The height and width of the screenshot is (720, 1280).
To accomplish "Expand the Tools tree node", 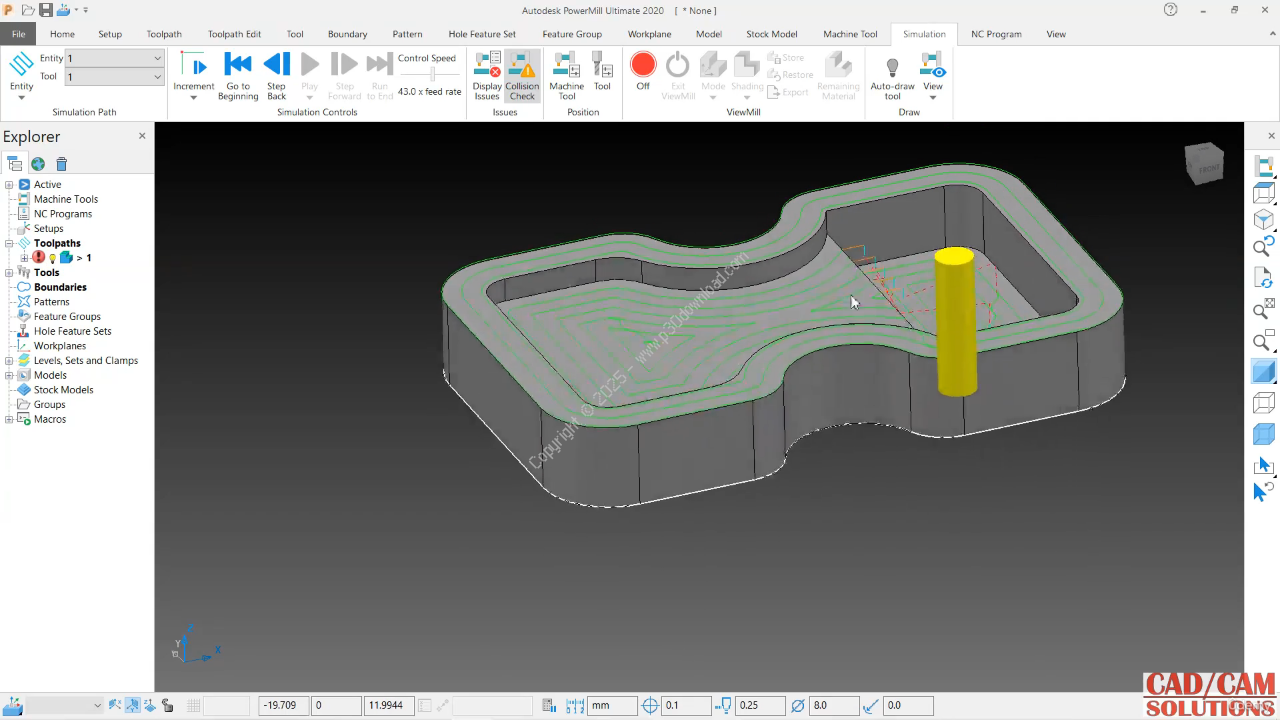I will 9,272.
